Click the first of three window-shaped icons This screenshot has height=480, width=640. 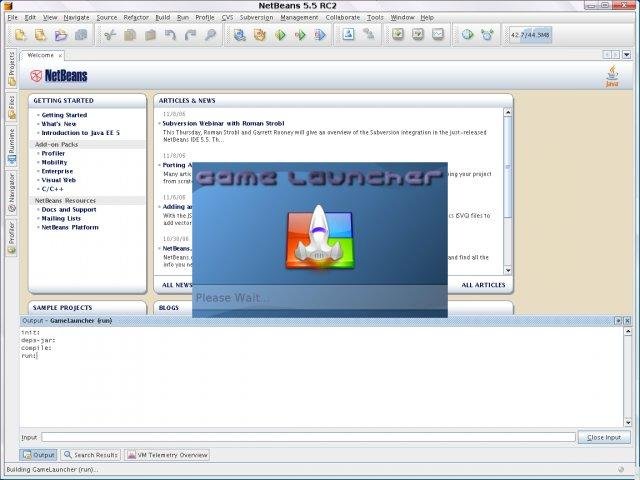click(x=398, y=34)
